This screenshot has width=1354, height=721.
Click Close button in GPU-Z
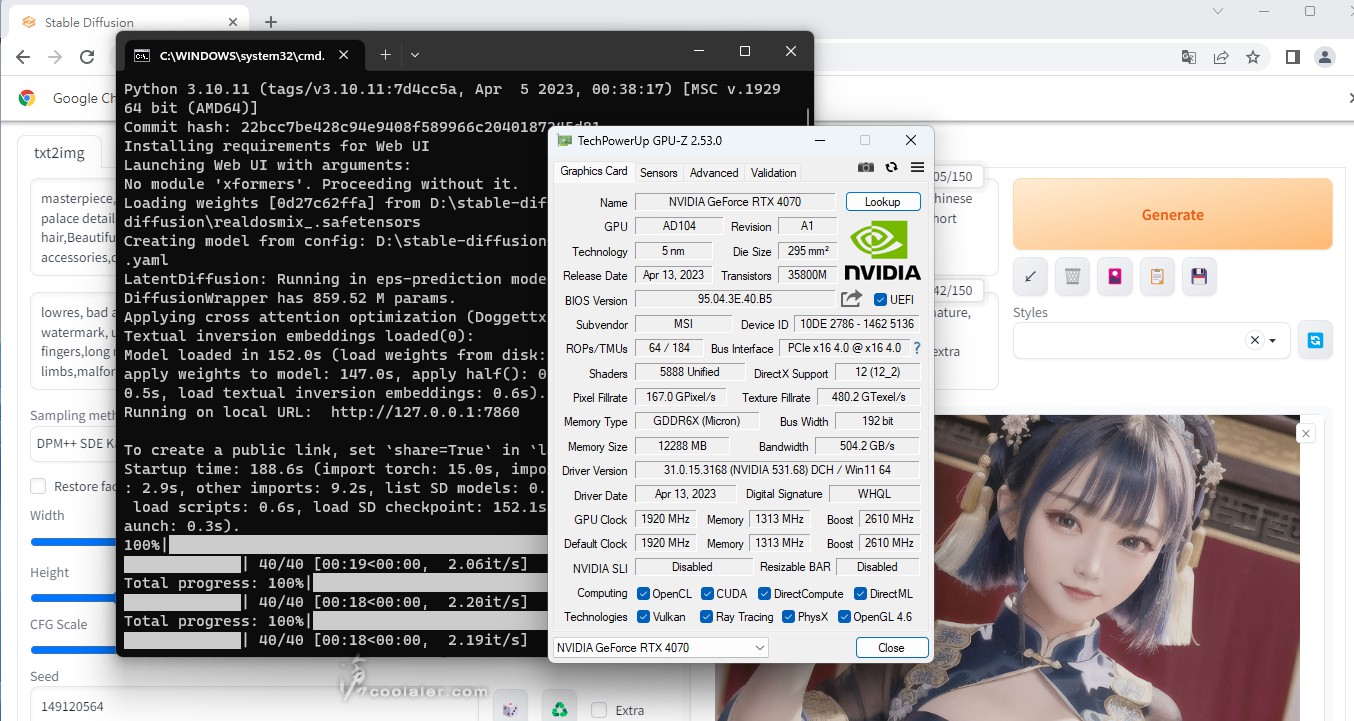coord(891,648)
